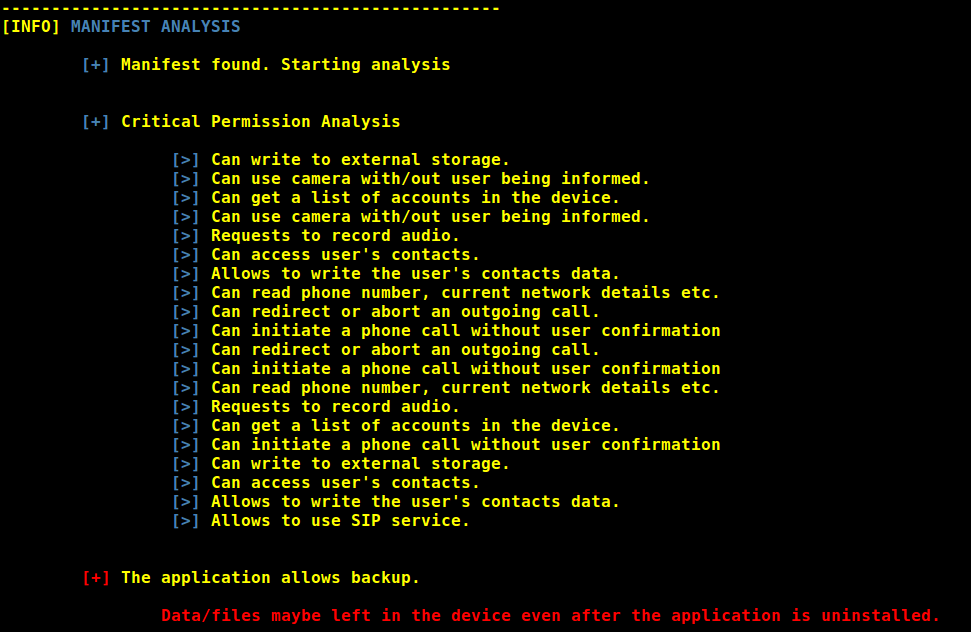Click the [INFO] tag before MANIFEST ANALYSIS
This screenshot has height=632, width=971.
(x=30, y=27)
